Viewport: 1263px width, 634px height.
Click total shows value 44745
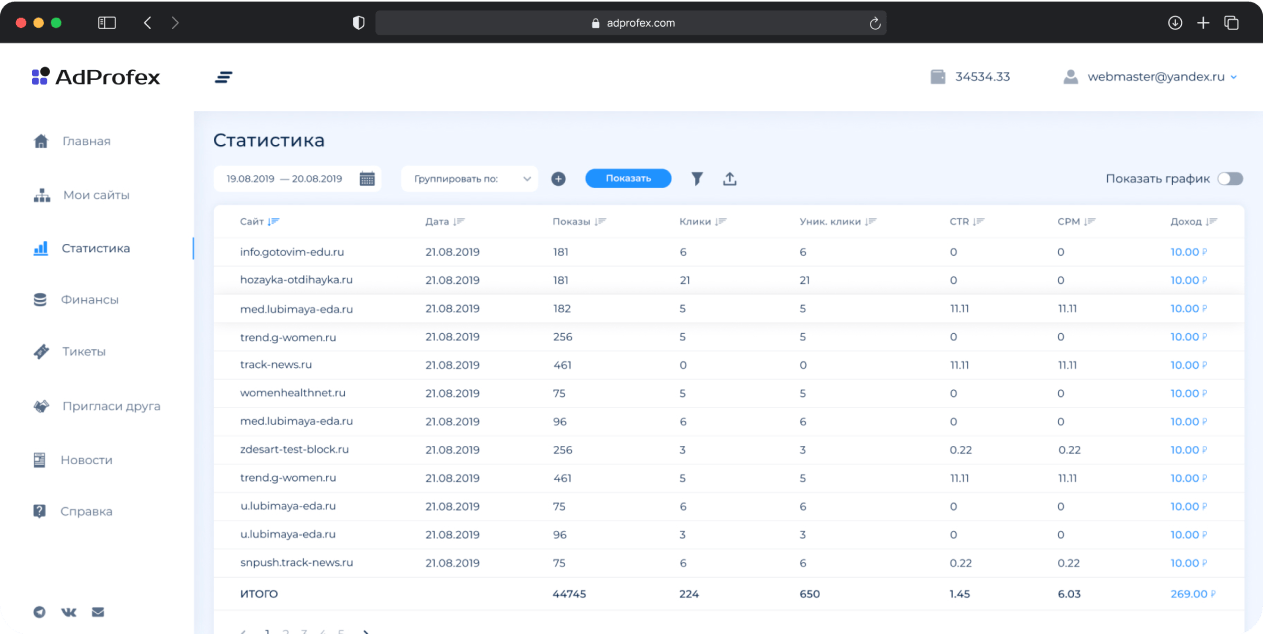(569, 594)
